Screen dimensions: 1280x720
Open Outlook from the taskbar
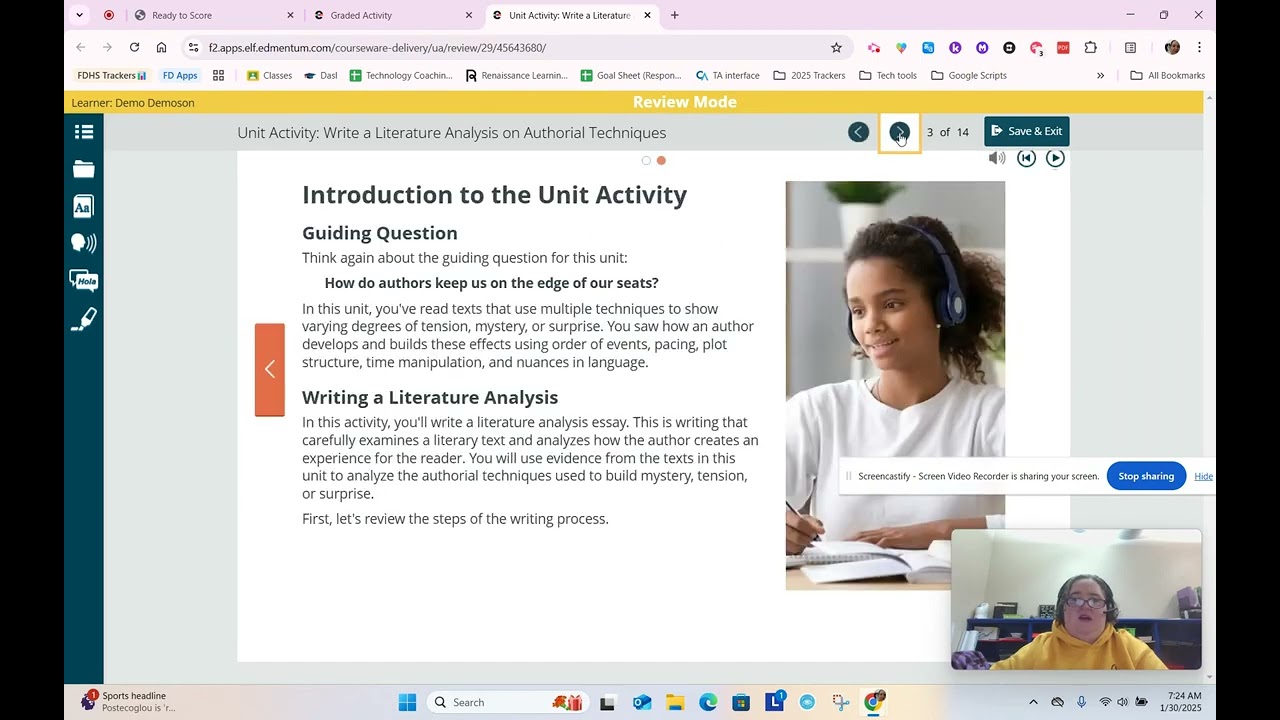point(641,702)
